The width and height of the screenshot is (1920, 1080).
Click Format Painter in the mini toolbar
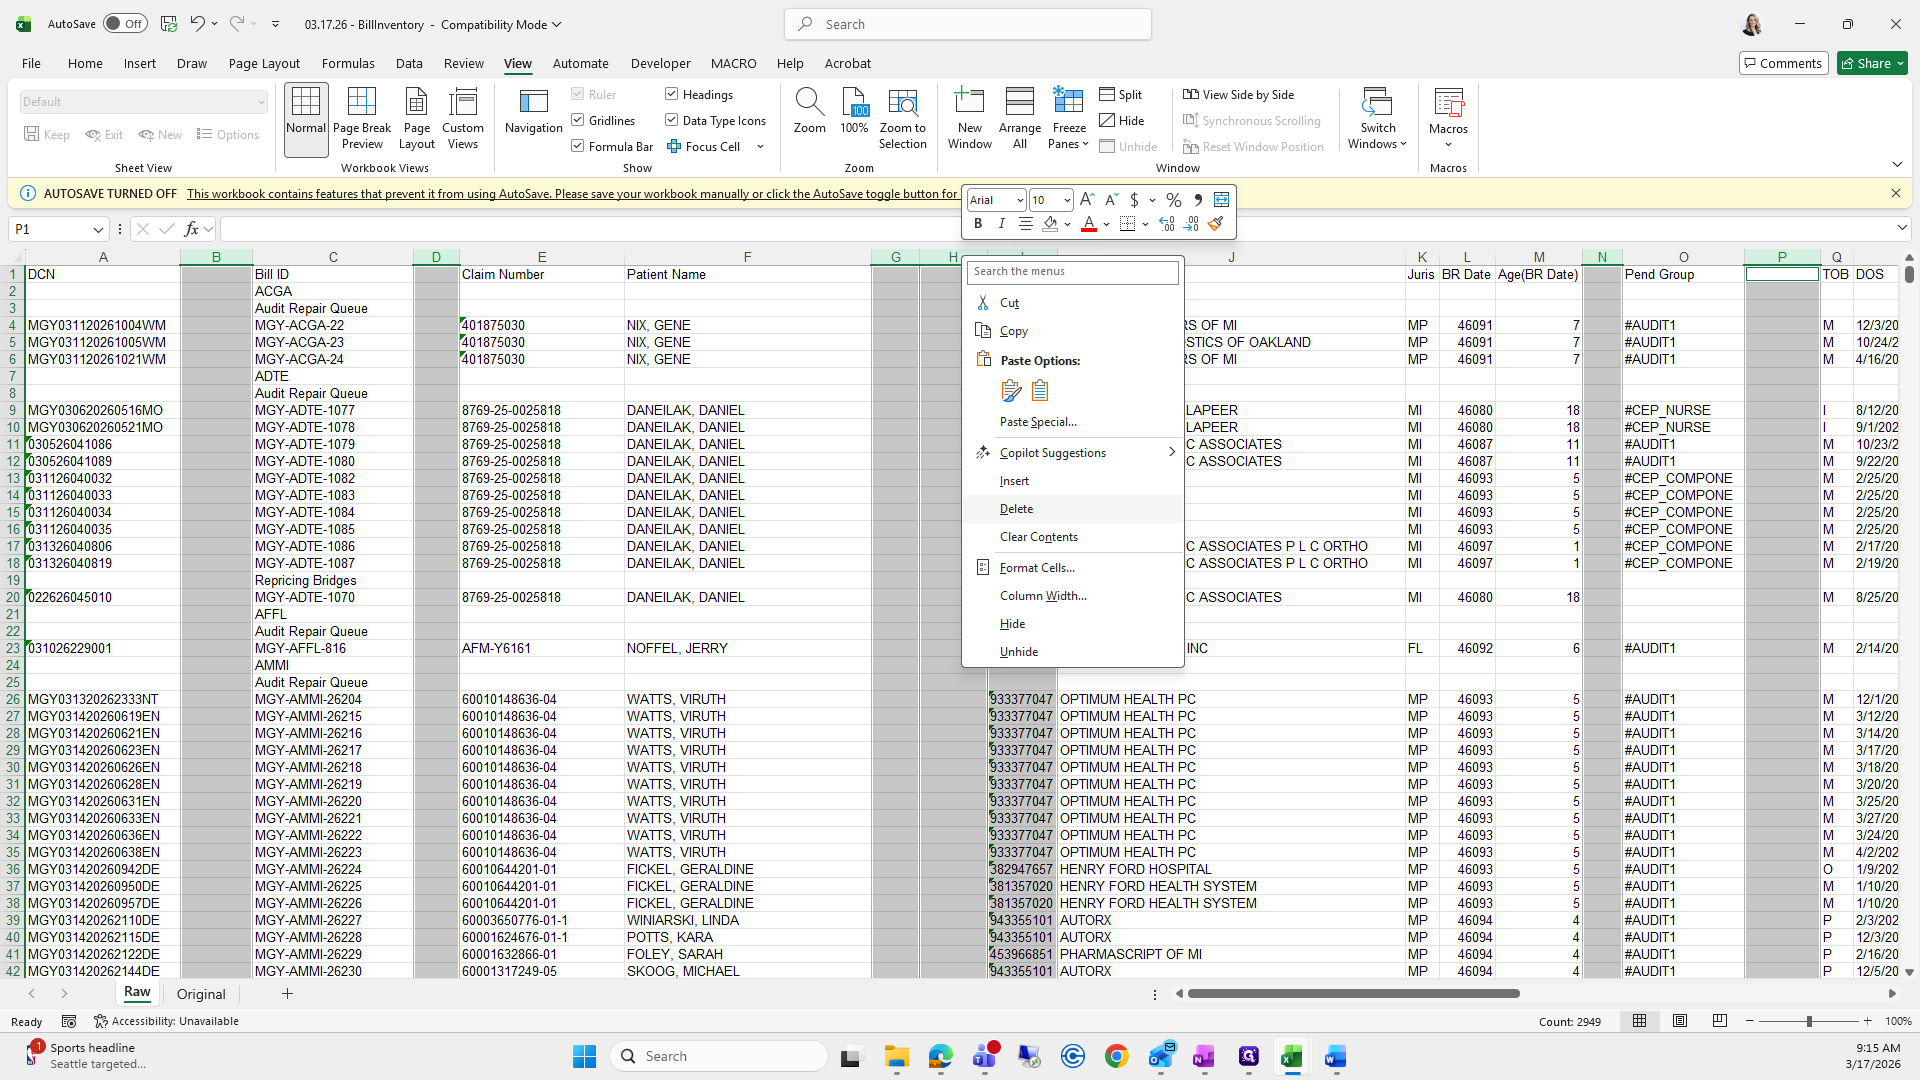tap(1216, 224)
